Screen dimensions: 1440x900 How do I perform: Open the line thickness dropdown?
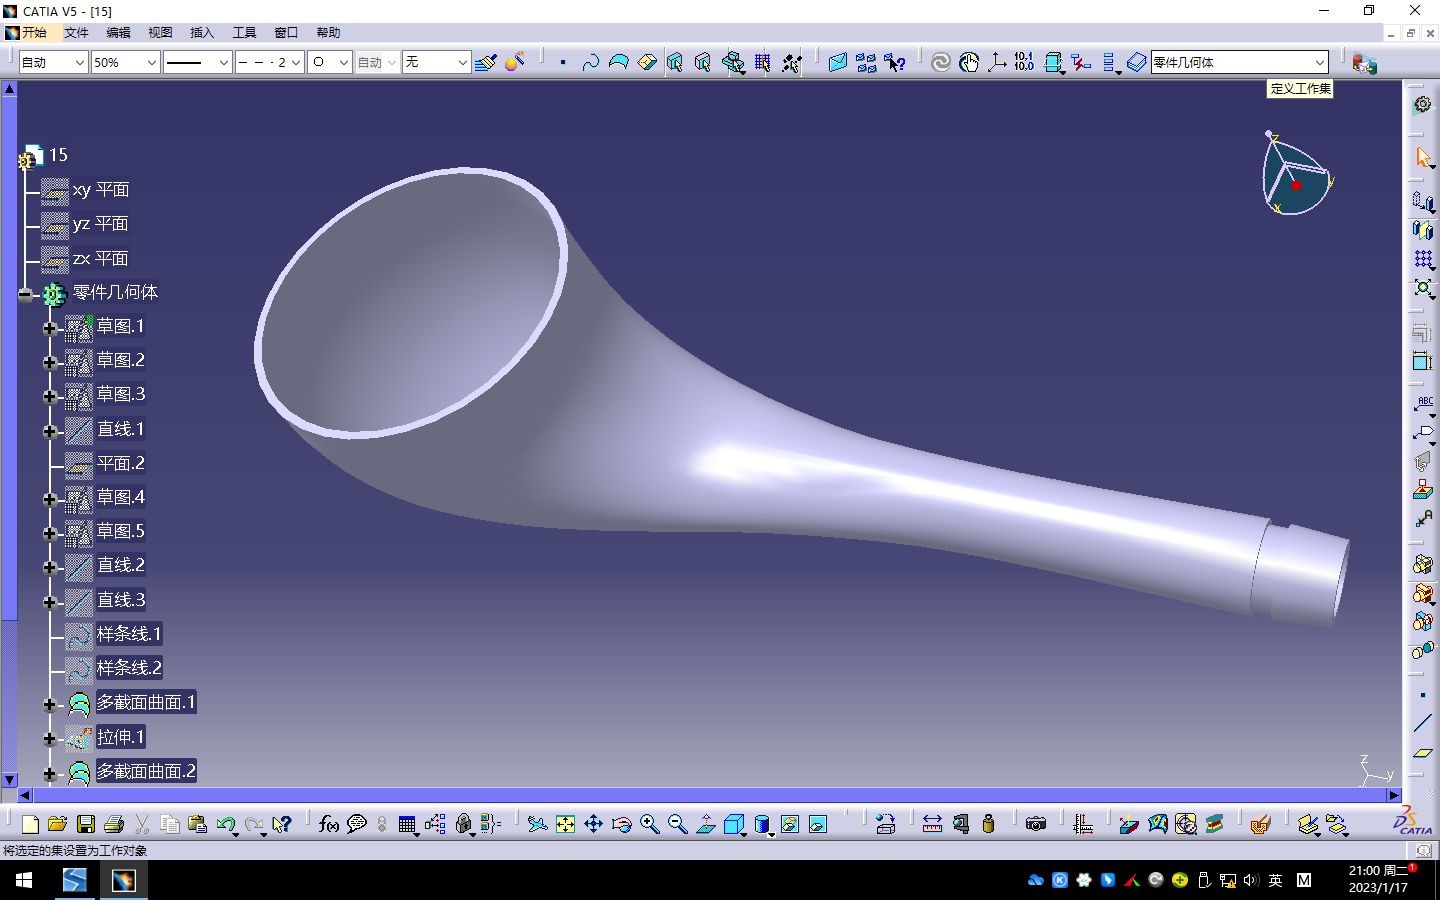pyautogui.click(x=197, y=62)
